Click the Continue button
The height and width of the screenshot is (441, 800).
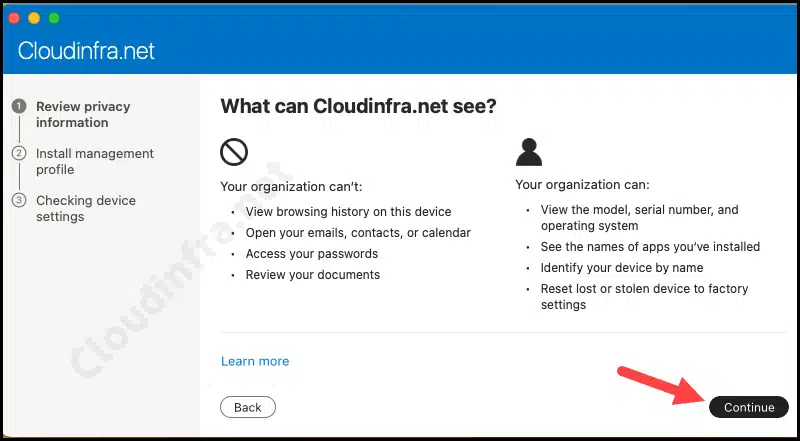748,407
